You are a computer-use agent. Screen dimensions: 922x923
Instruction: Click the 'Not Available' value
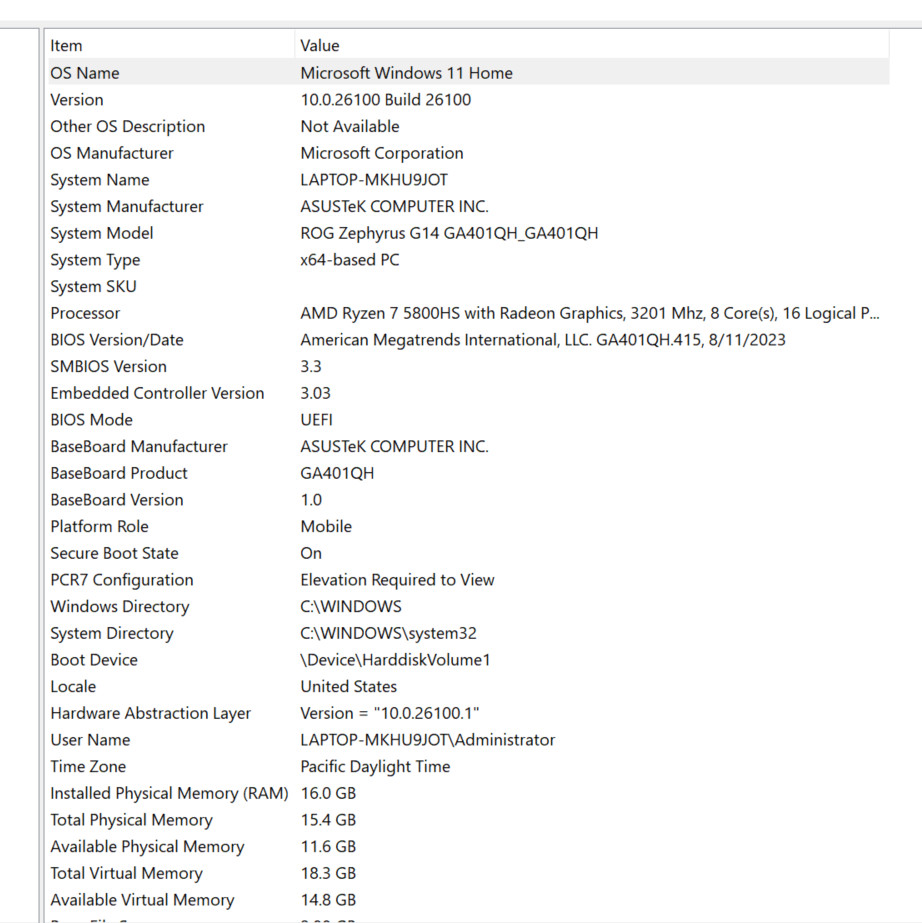click(x=350, y=127)
